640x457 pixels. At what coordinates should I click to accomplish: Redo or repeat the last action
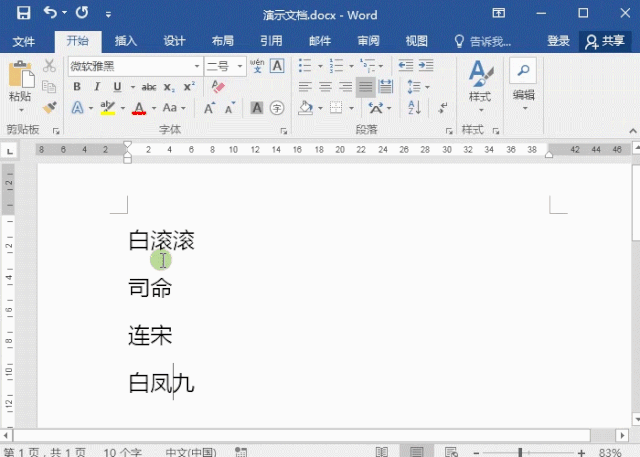pyautogui.click(x=82, y=13)
